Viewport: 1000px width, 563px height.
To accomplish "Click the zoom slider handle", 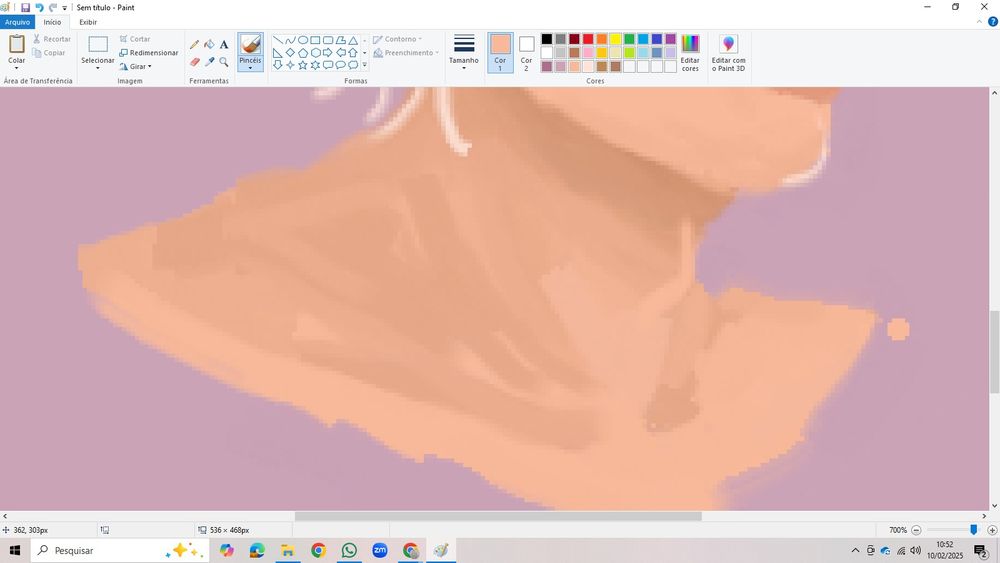I will [x=973, y=530].
